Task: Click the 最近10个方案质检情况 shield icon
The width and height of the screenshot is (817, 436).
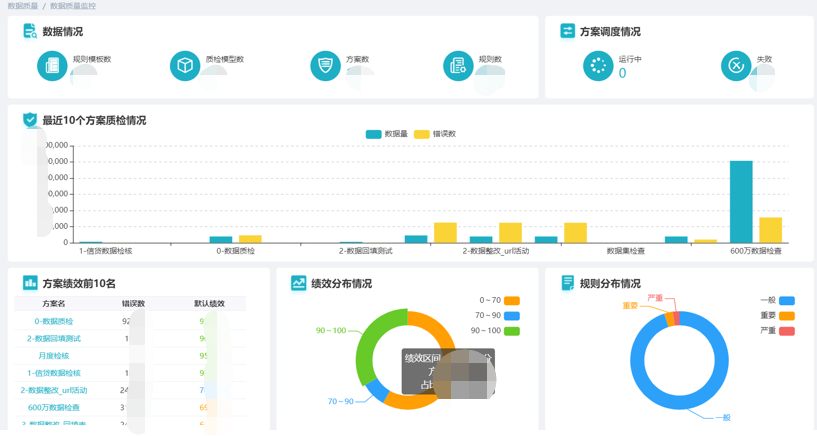Action: click(x=30, y=120)
